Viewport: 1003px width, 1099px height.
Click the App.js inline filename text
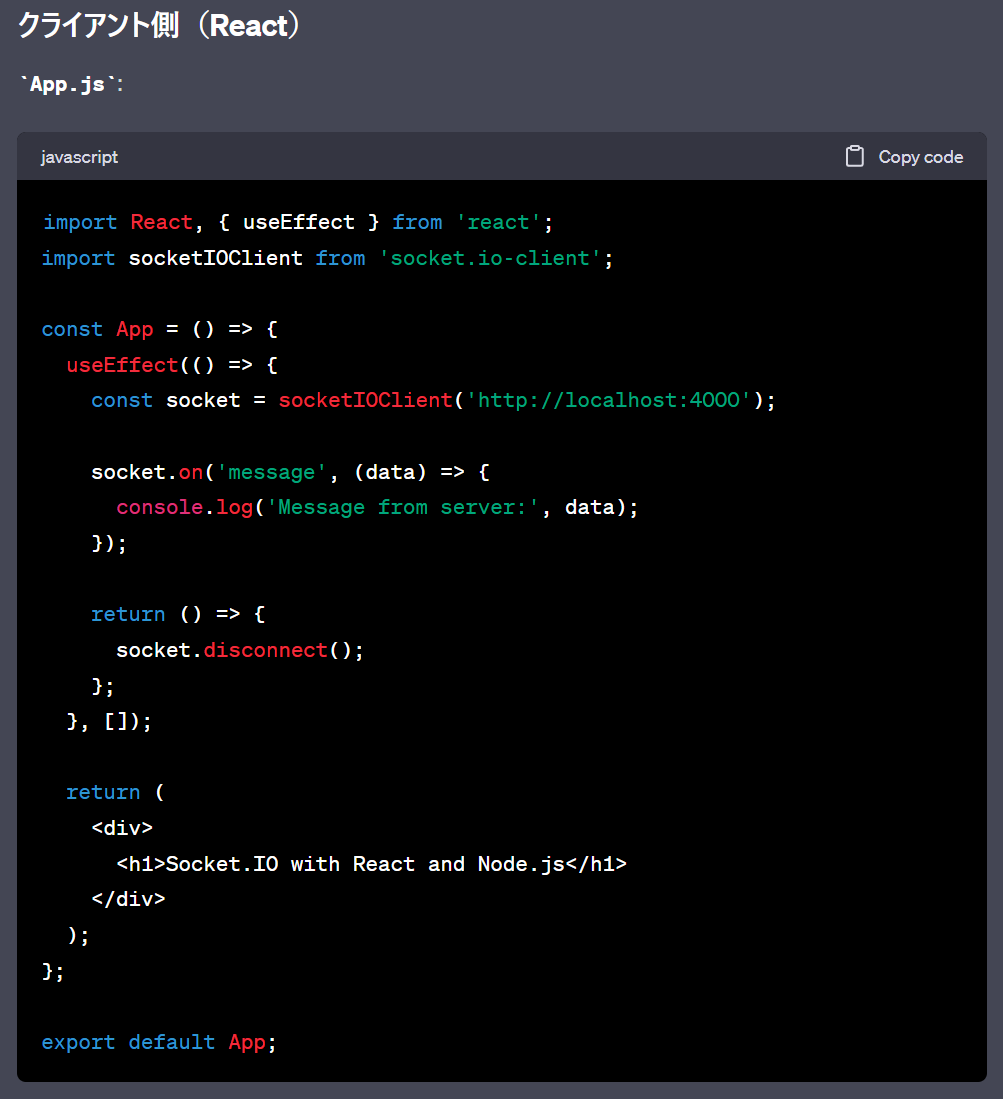tap(67, 84)
